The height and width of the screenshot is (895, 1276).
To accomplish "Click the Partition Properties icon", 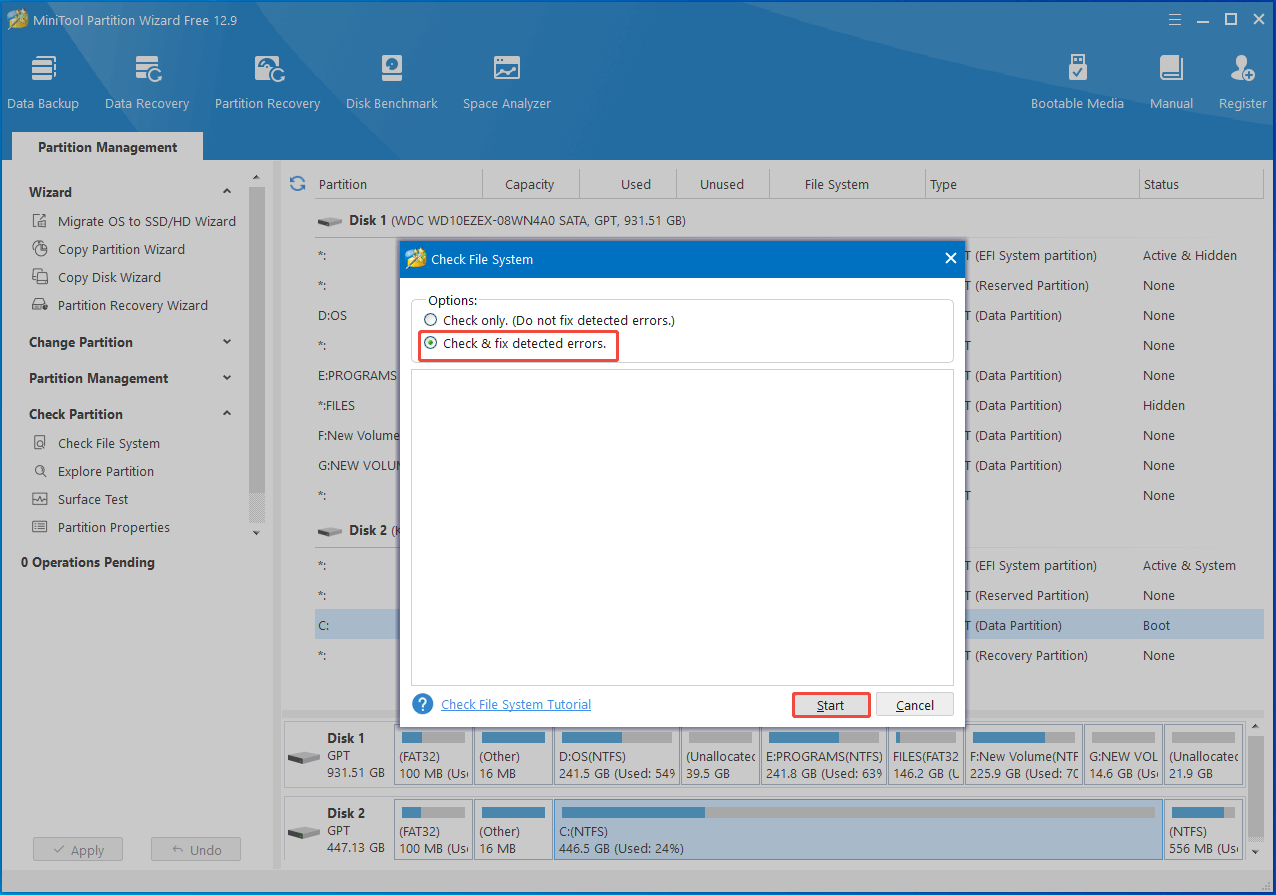I will point(40,527).
